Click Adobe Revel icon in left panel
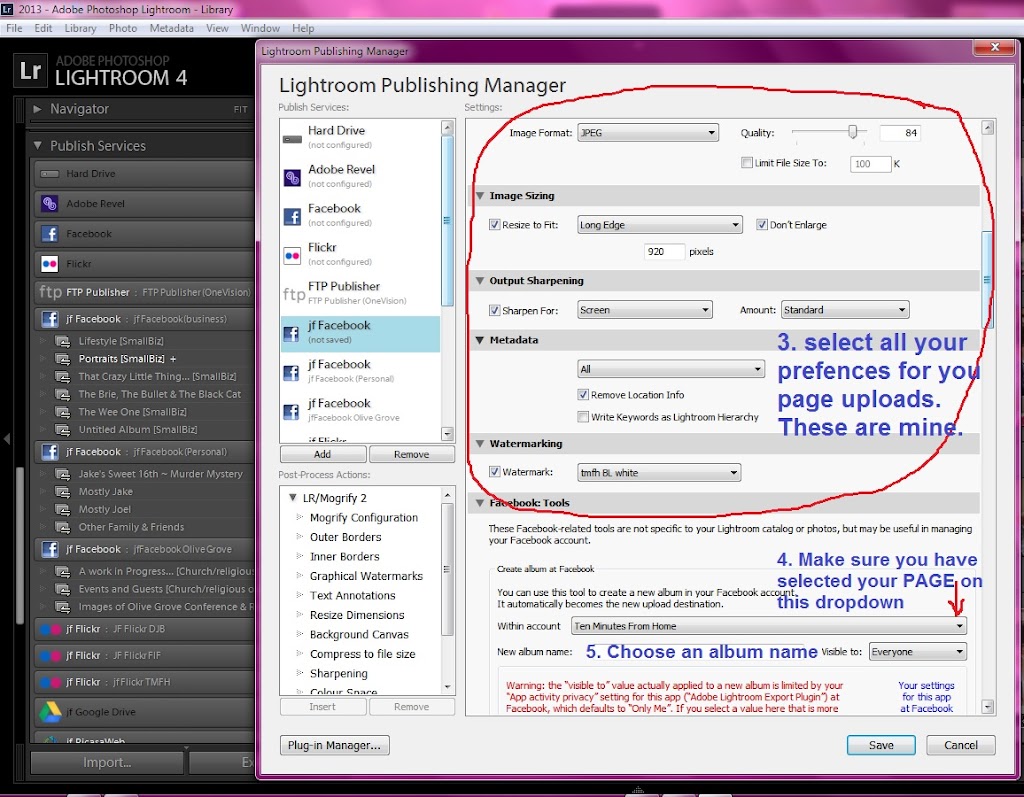 50,204
